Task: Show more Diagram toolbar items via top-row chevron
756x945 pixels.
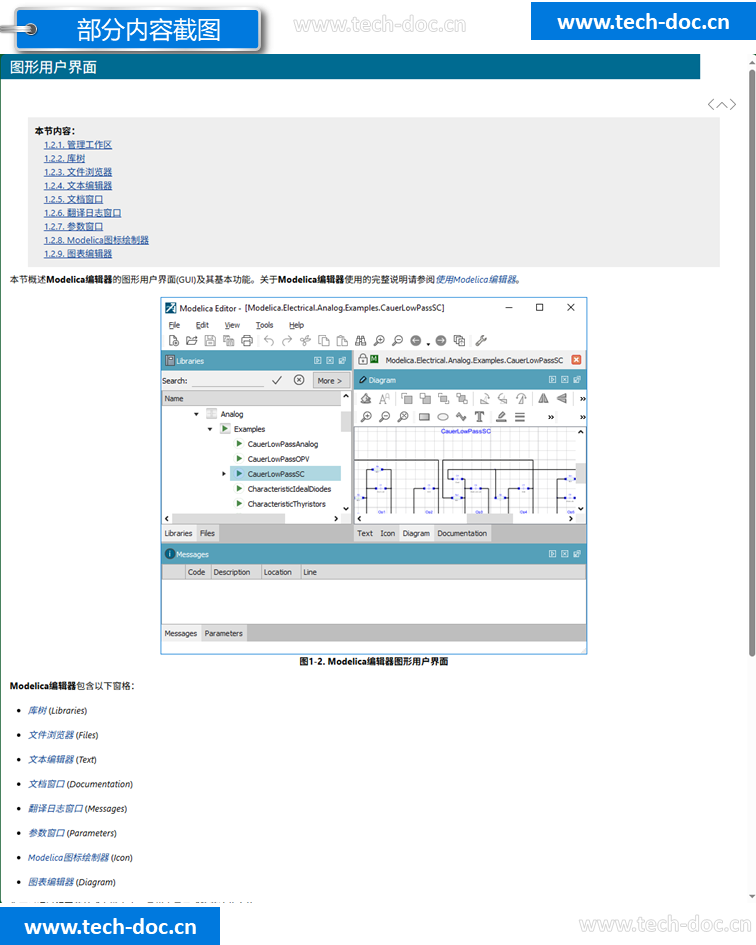Action: (x=582, y=398)
